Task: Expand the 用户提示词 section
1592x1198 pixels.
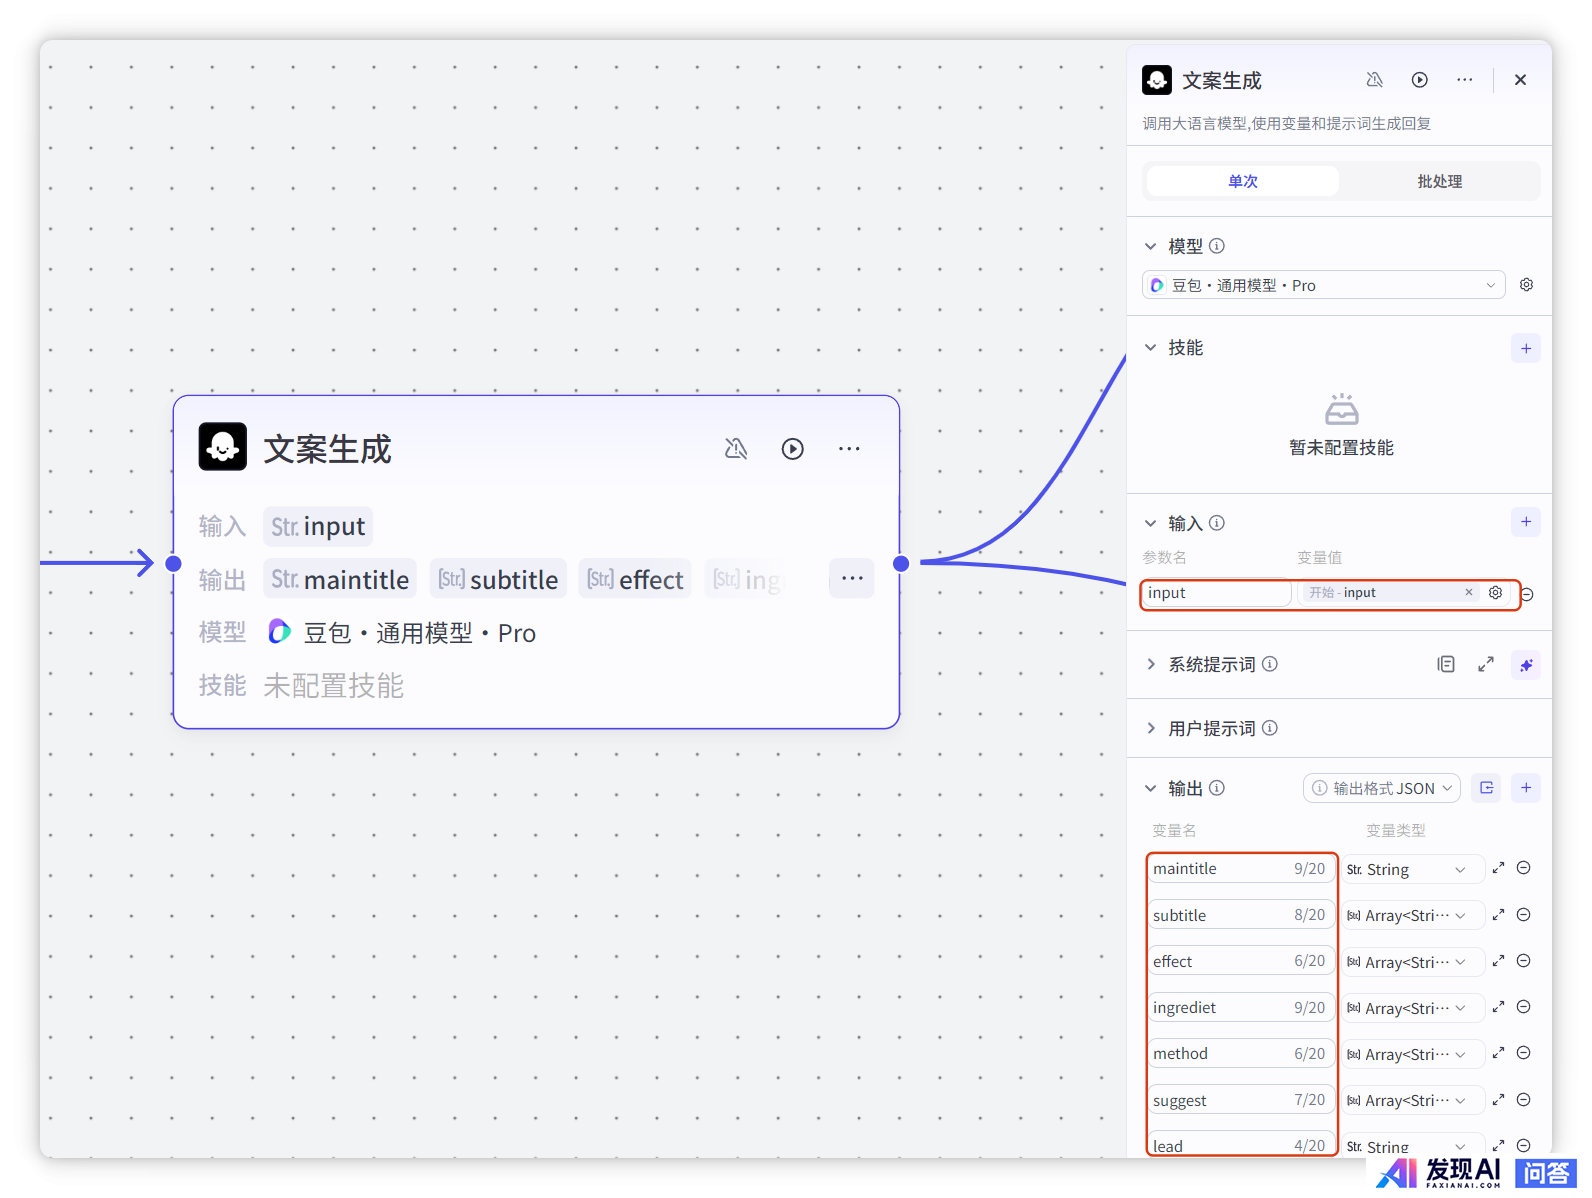Action: click(1151, 728)
